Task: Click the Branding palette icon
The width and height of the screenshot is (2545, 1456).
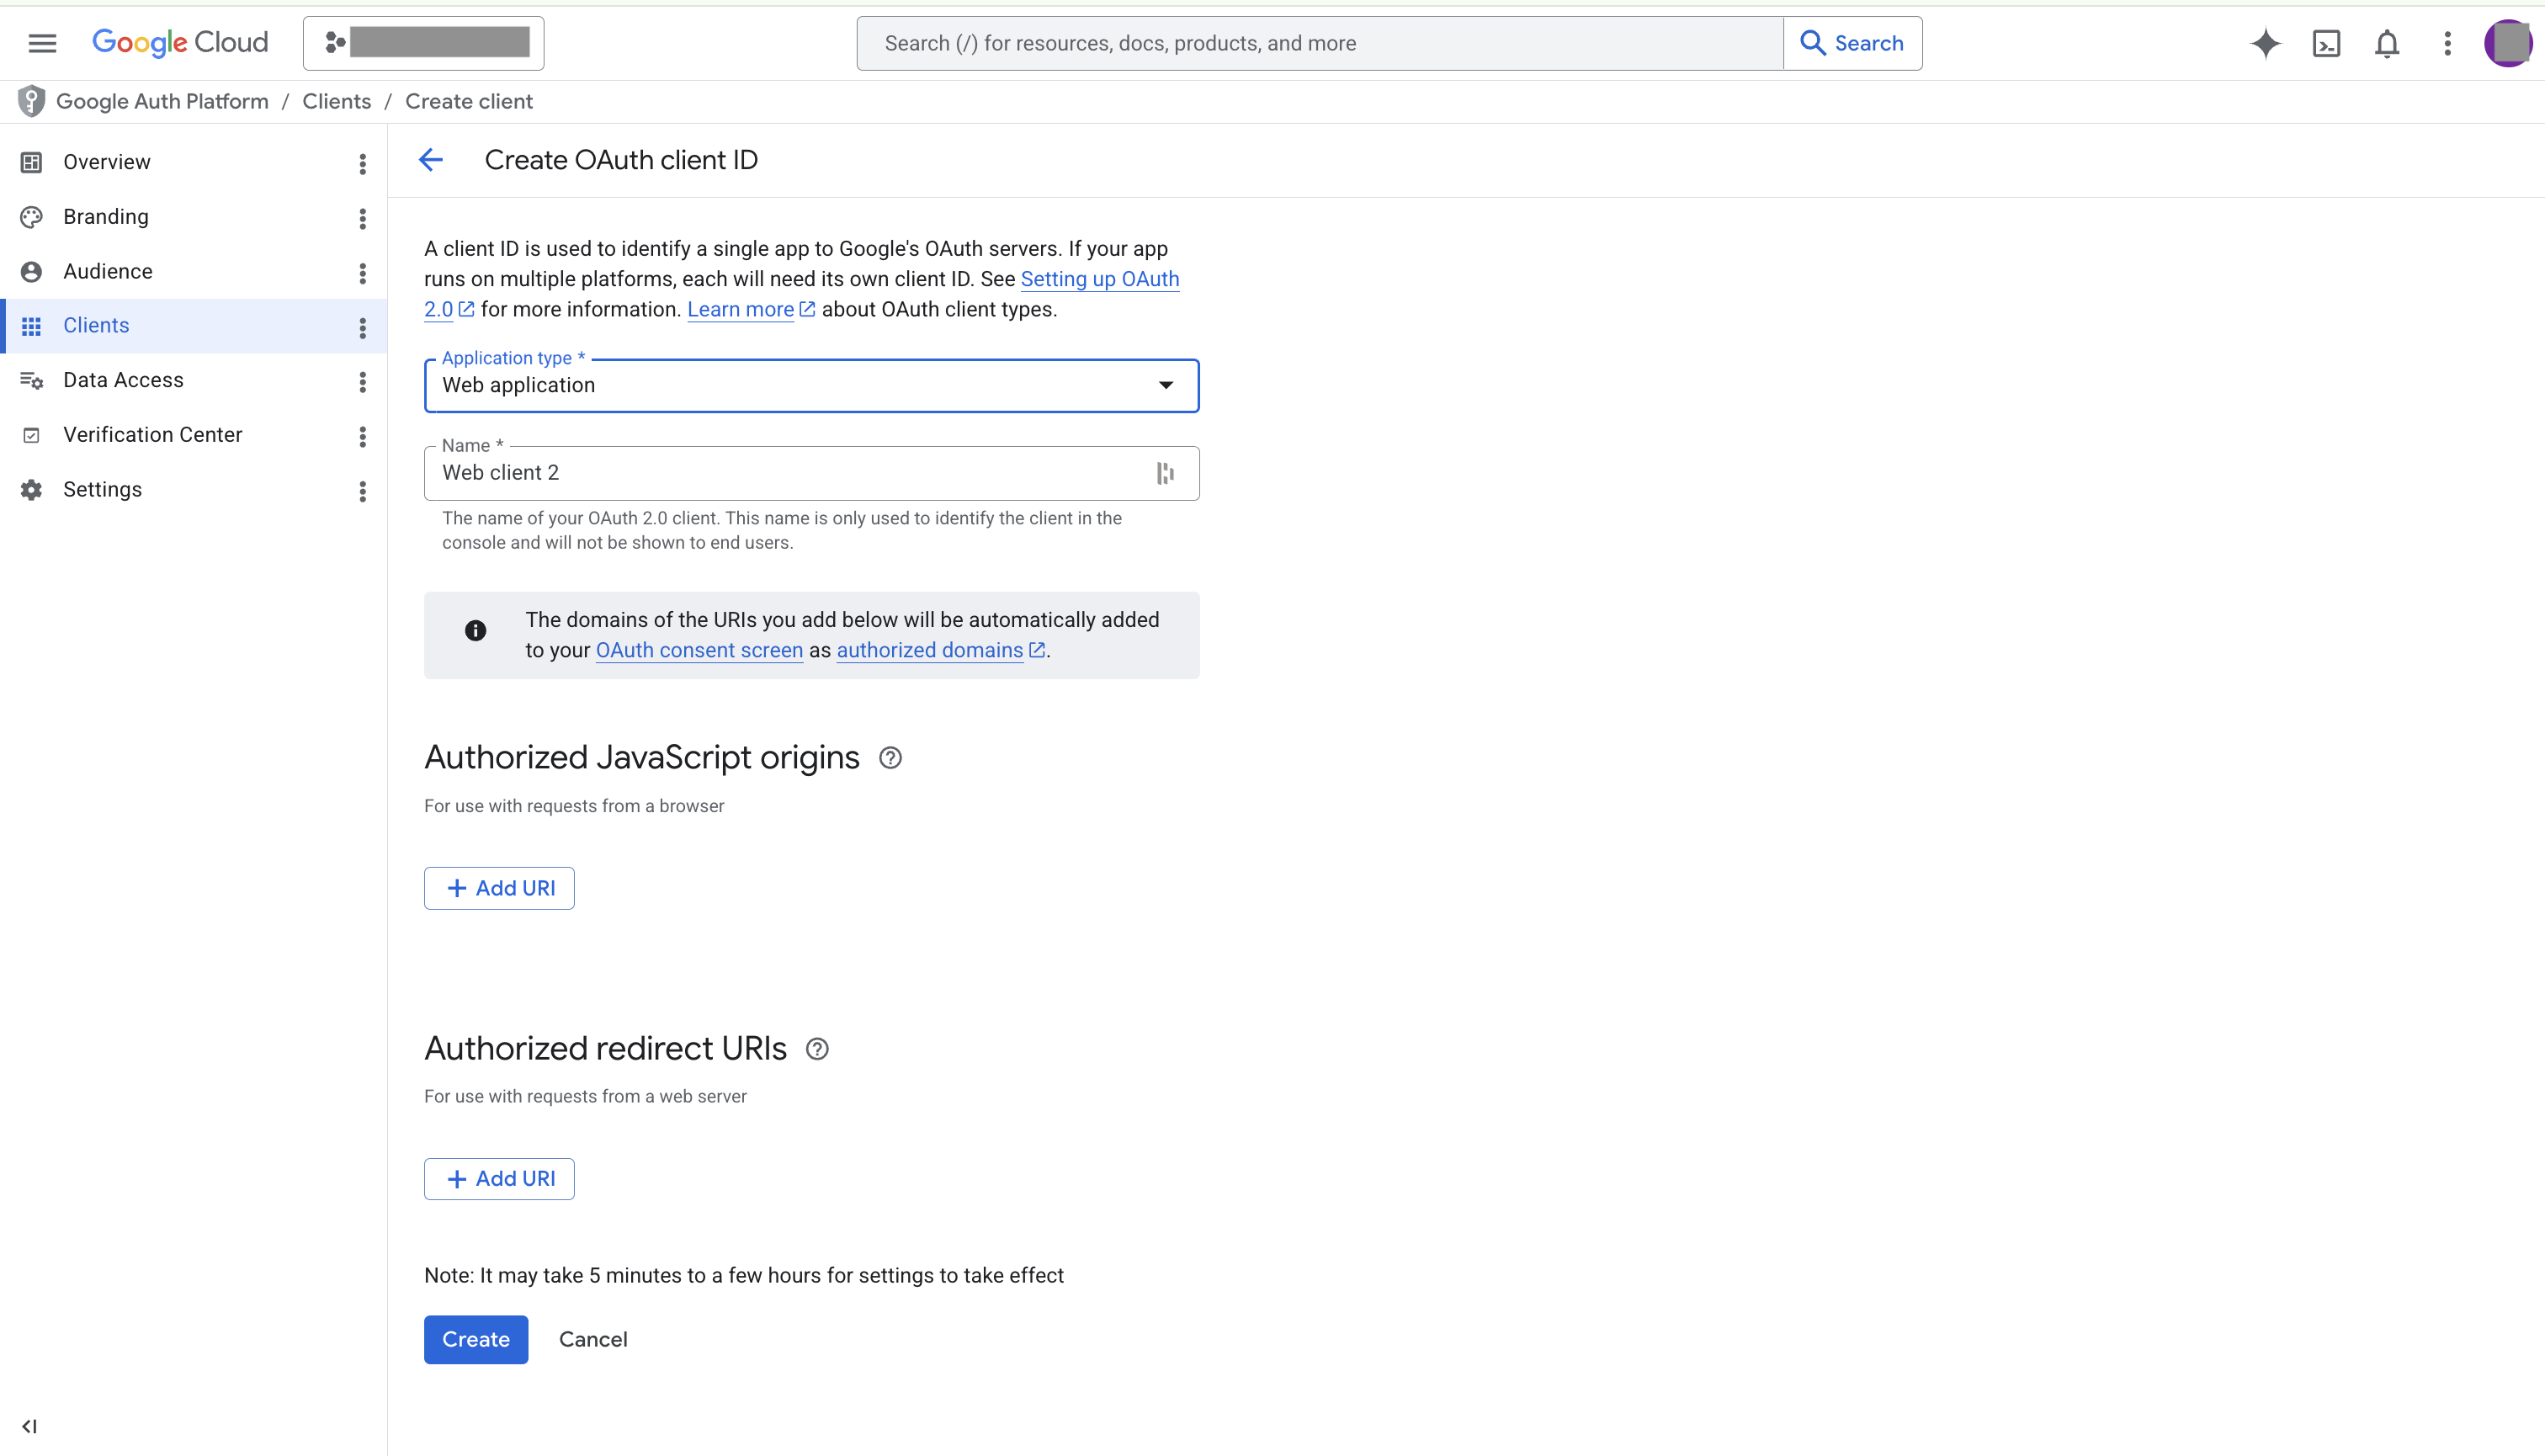Action: coord(31,217)
